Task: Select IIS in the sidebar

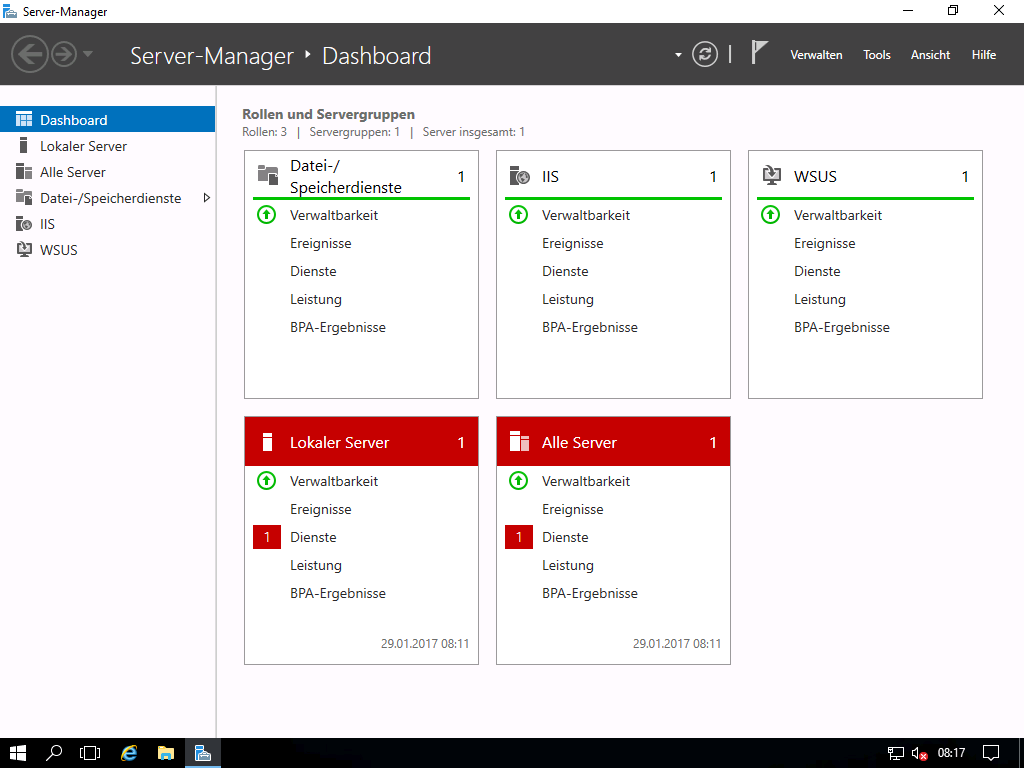Action: [107, 224]
